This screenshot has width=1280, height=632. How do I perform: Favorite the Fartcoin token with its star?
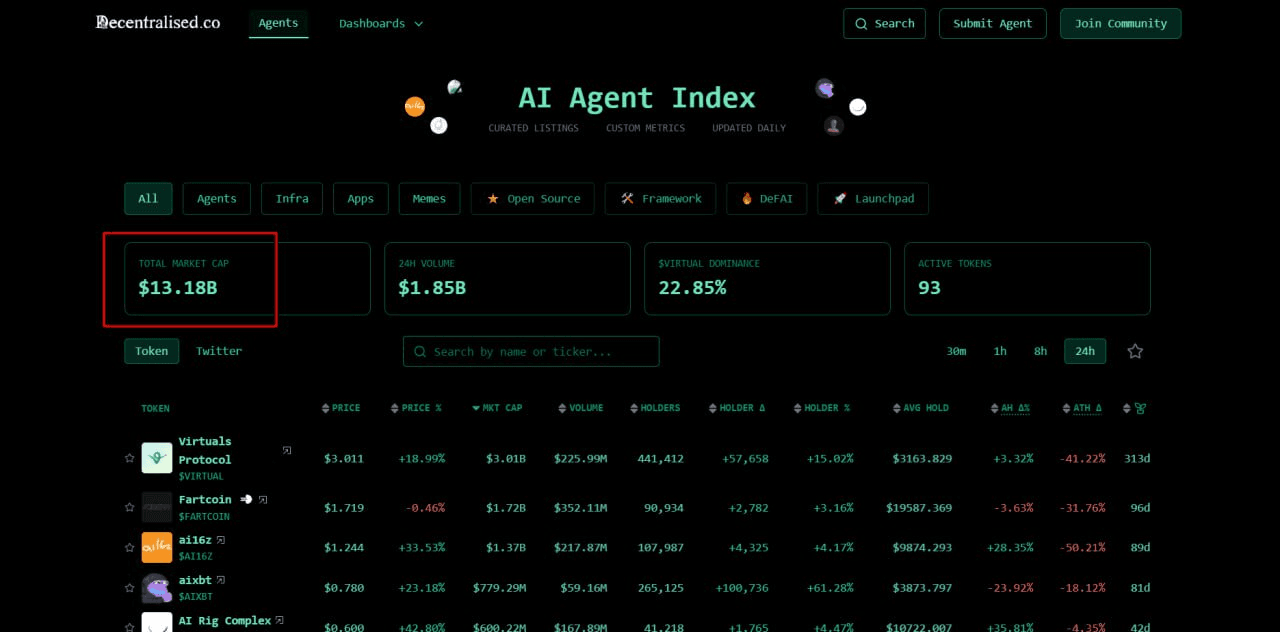(129, 508)
